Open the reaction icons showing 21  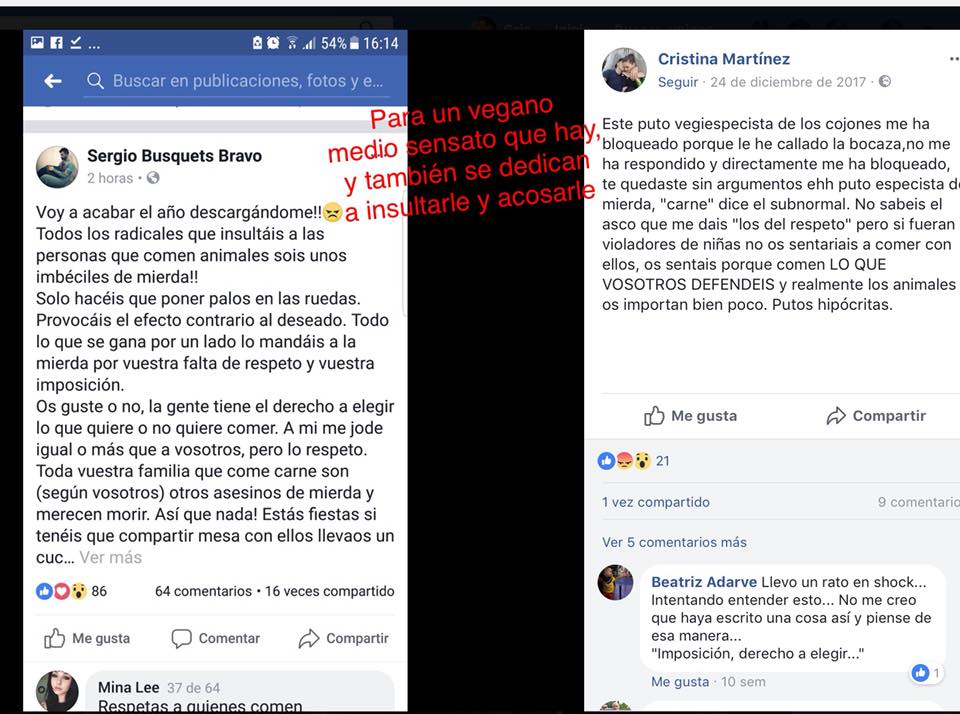click(x=634, y=460)
